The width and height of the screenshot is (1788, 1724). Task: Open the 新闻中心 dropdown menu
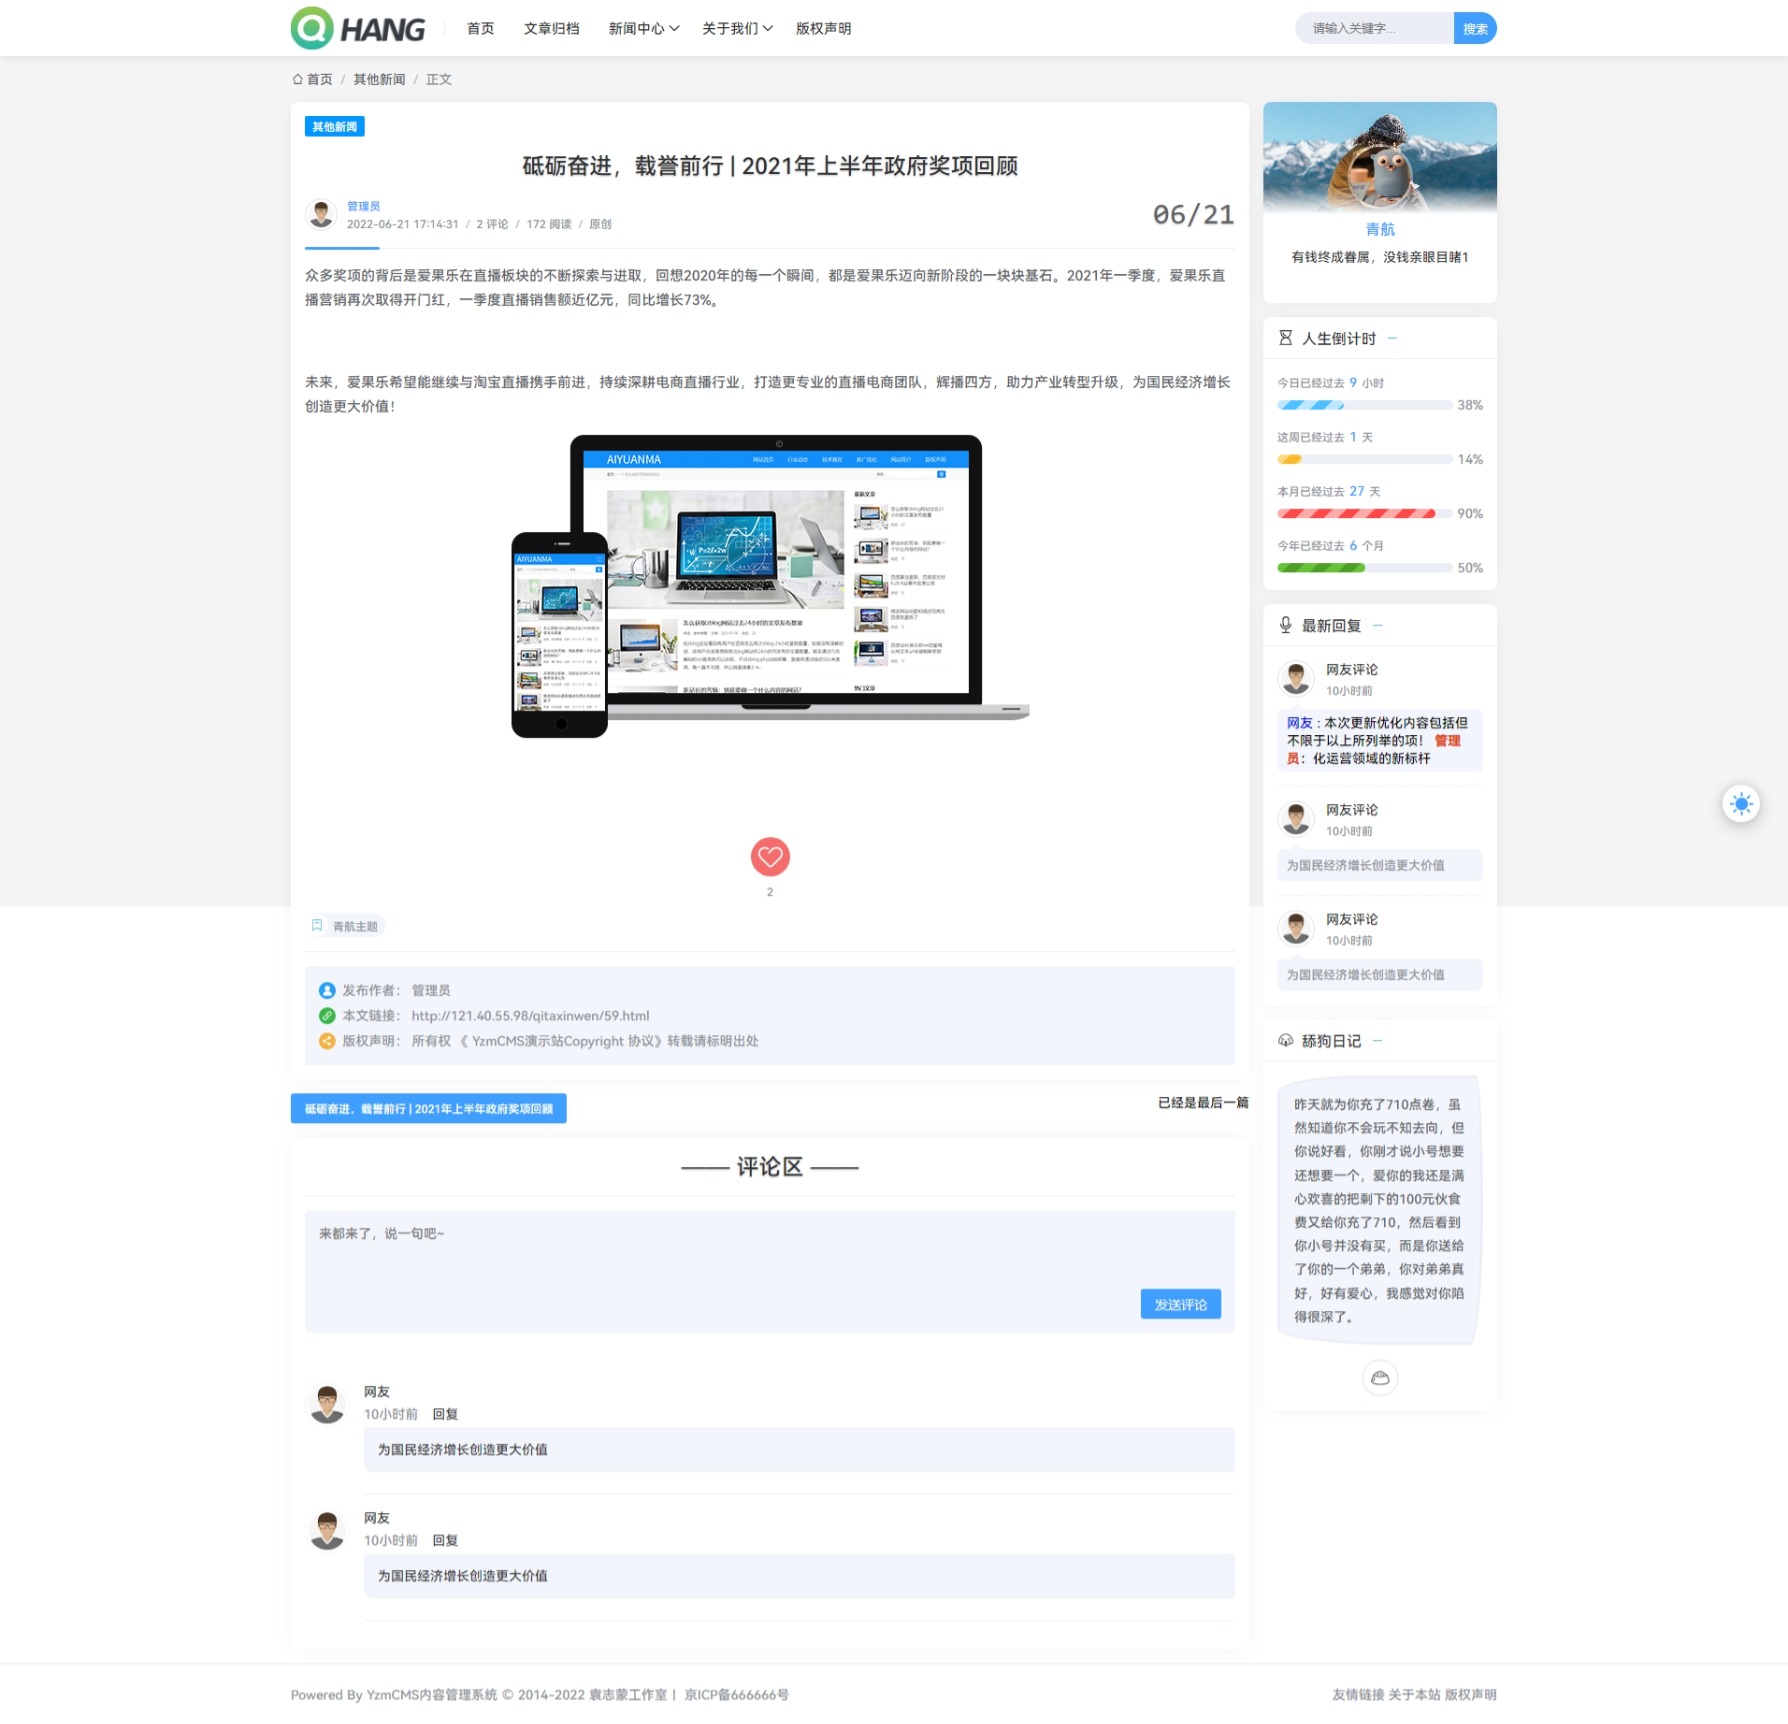click(643, 28)
